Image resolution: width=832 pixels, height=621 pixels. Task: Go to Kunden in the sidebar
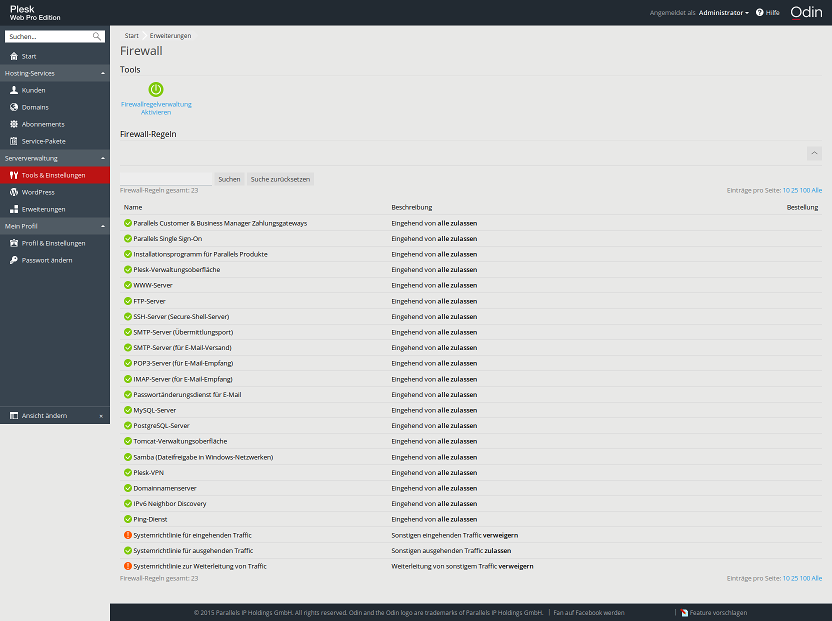point(55,90)
